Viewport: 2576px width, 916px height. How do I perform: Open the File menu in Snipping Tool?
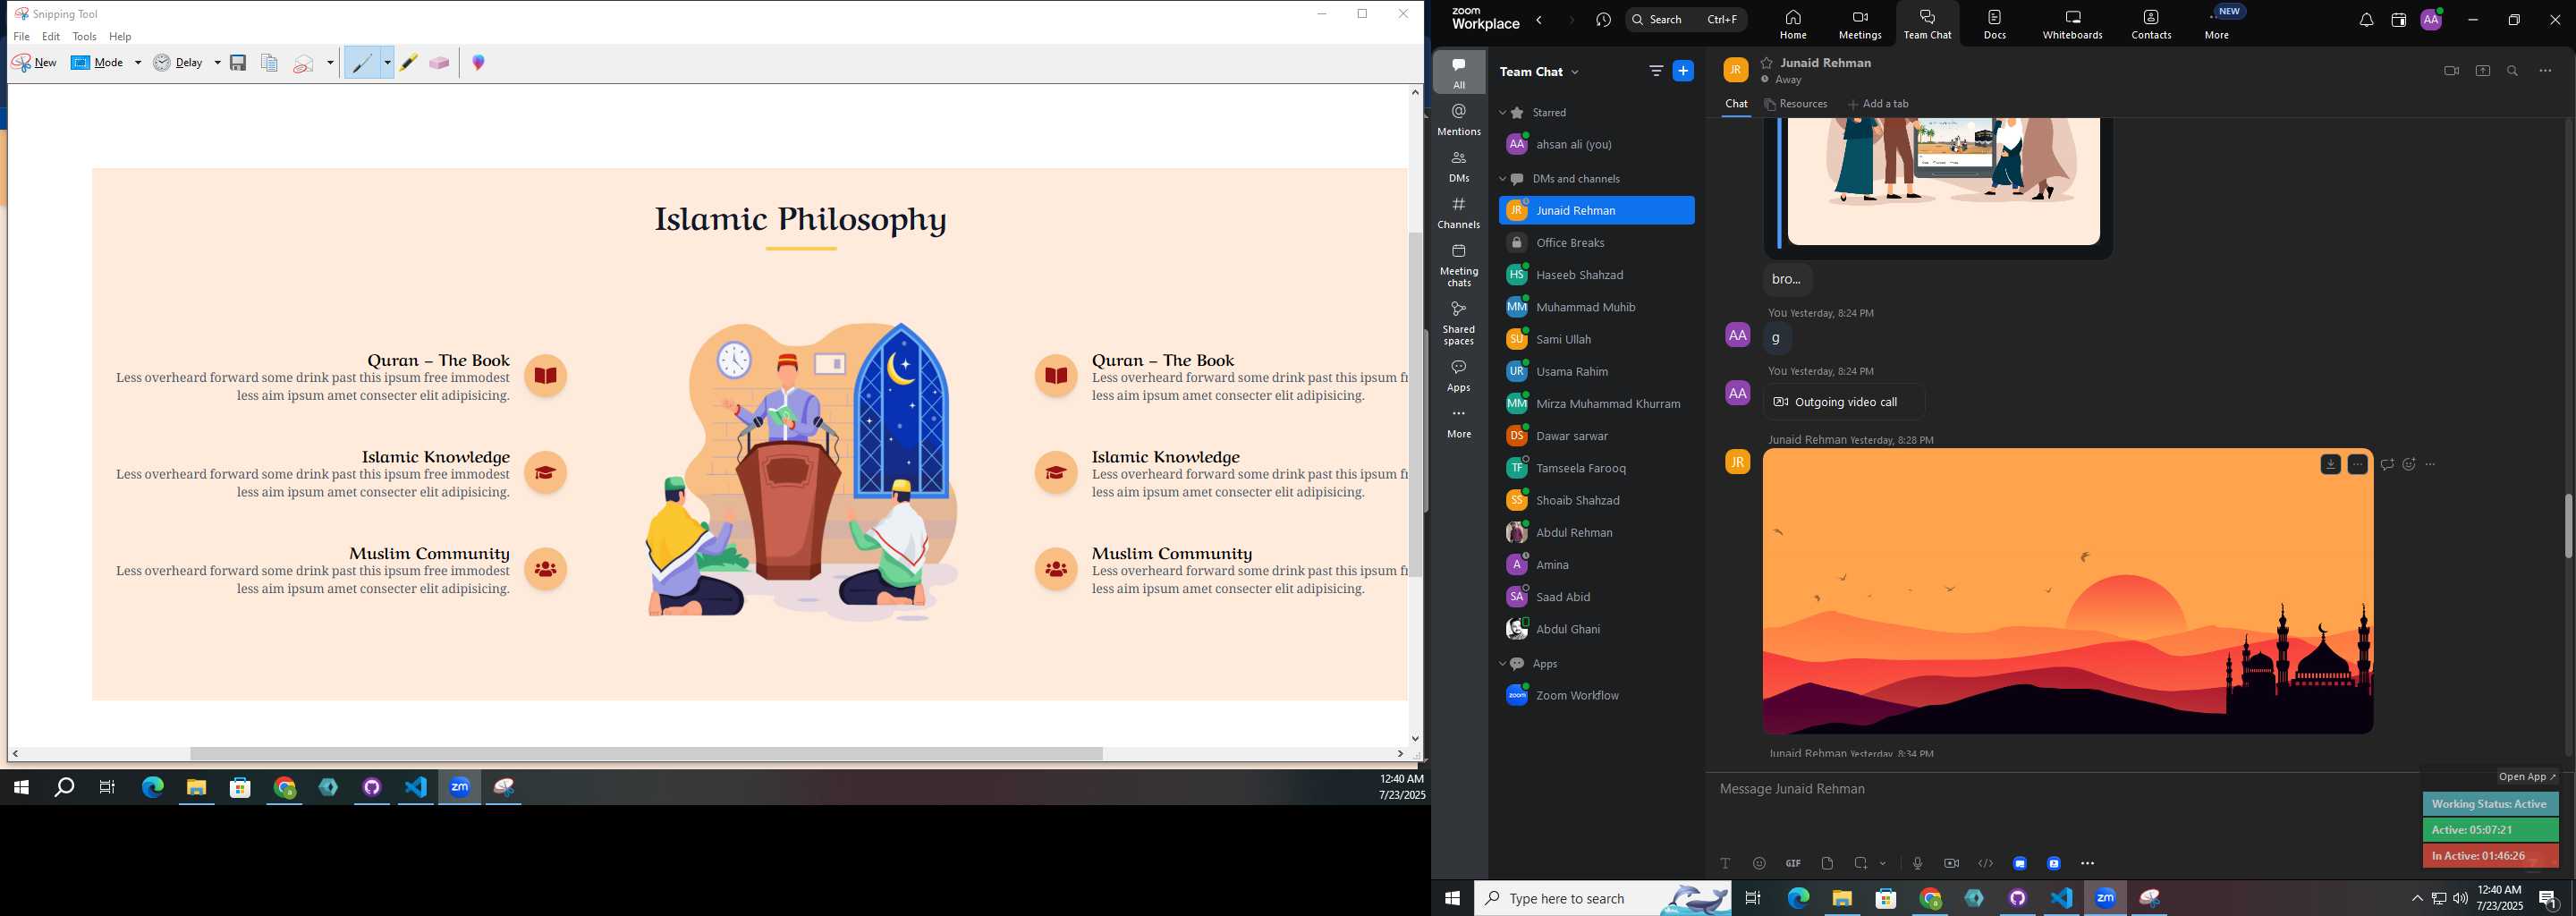(22, 37)
